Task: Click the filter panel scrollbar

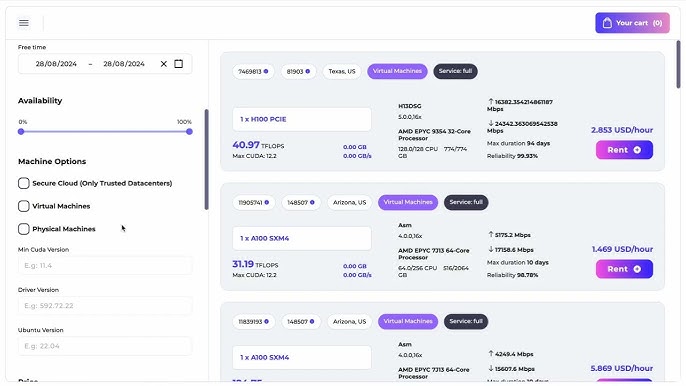Action: point(206,159)
